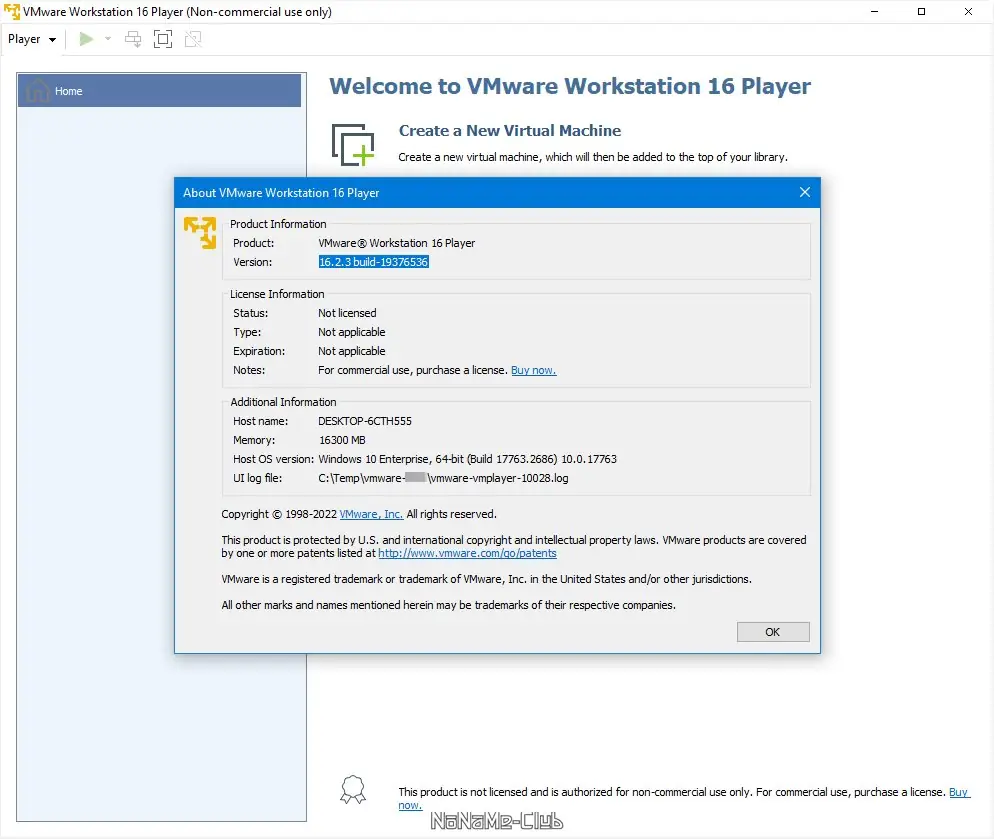
Task: Click the host name DESKTOP-6CTH555
Action: (365, 421)
